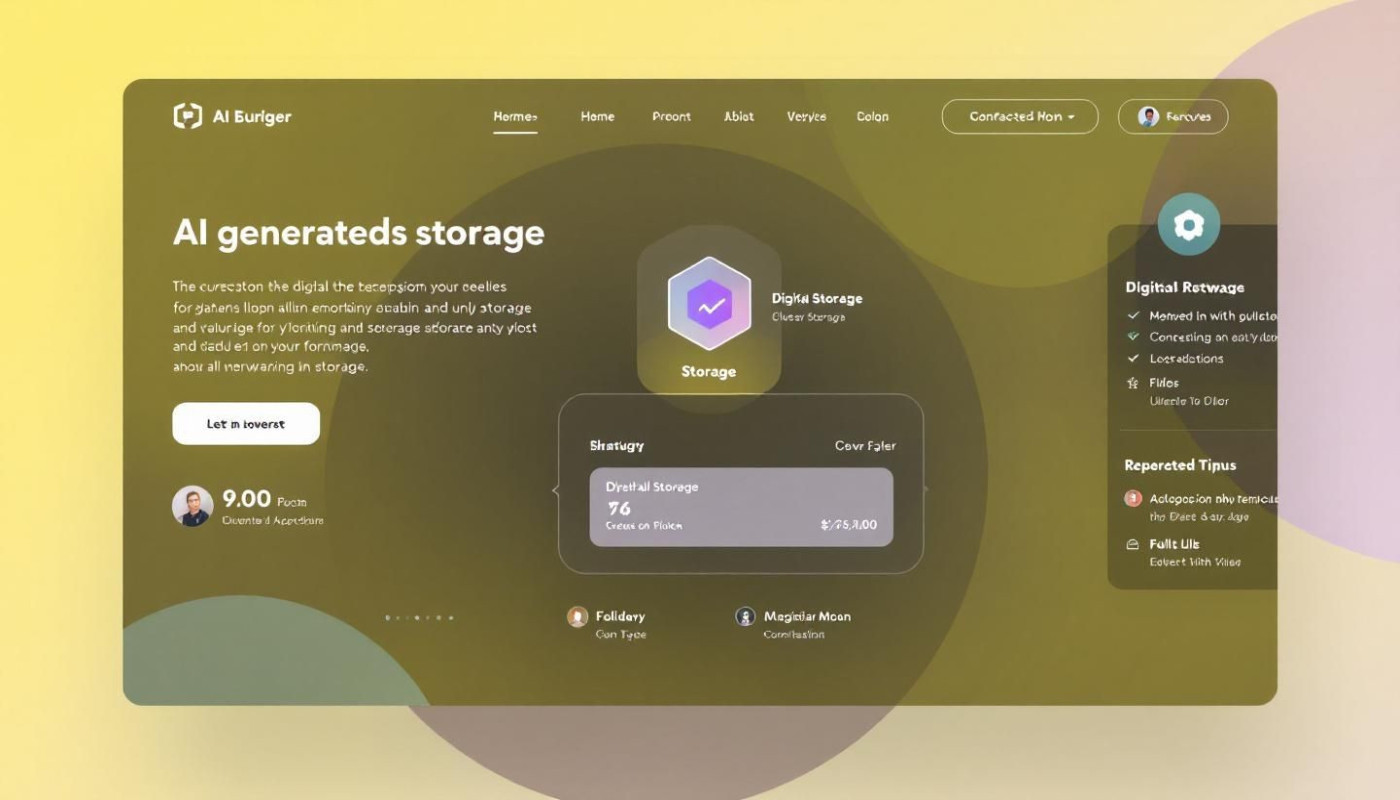Viewport: 1400px width, 800px height.
Task: Click the number 76 in storage card
Action: [x=619, y=508]
